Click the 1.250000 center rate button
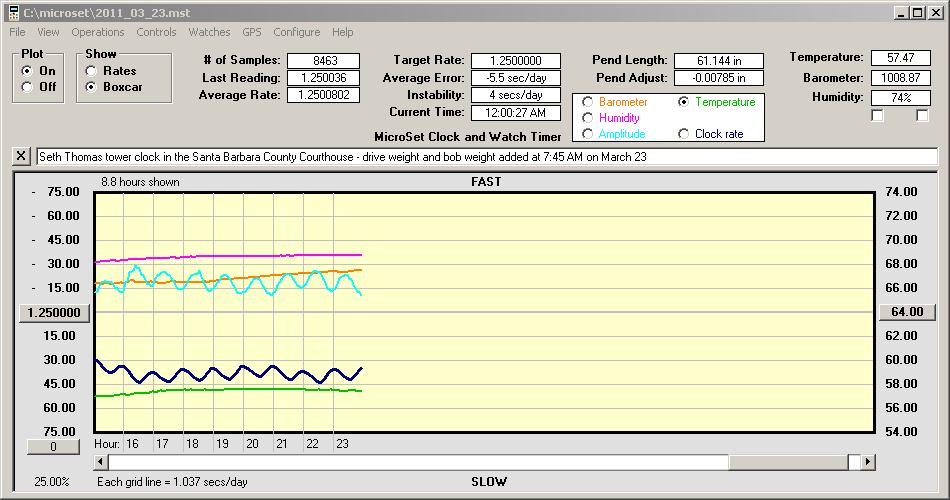This screenshot has width=950, height=500. (54, 313)
